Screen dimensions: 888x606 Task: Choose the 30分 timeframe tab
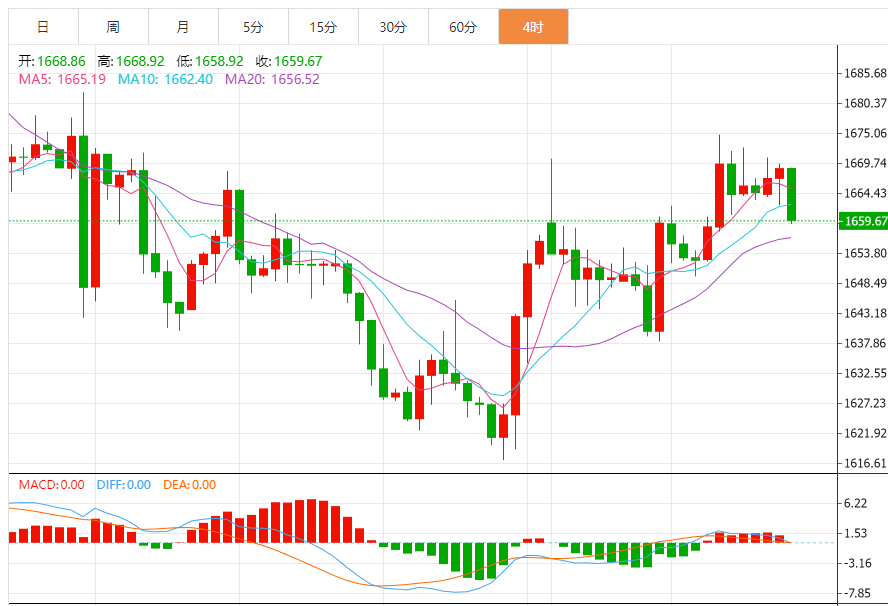tap(394, 27)
